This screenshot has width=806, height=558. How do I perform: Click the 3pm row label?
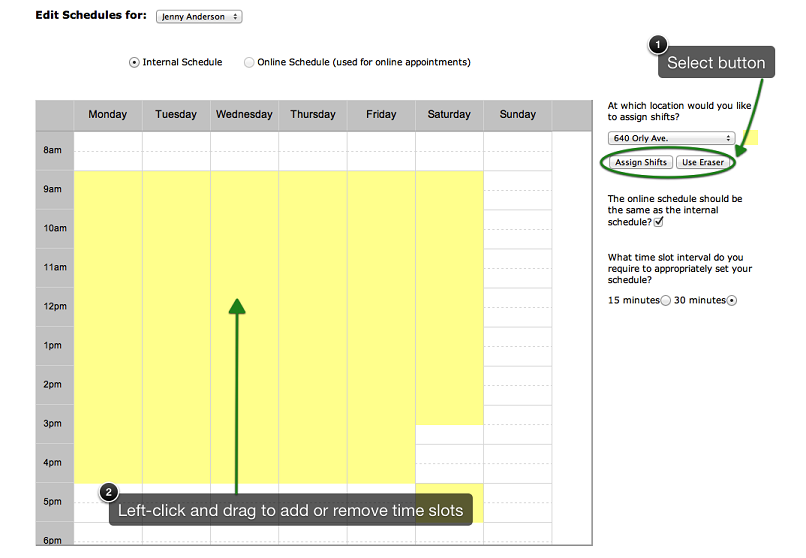(54, 424)
